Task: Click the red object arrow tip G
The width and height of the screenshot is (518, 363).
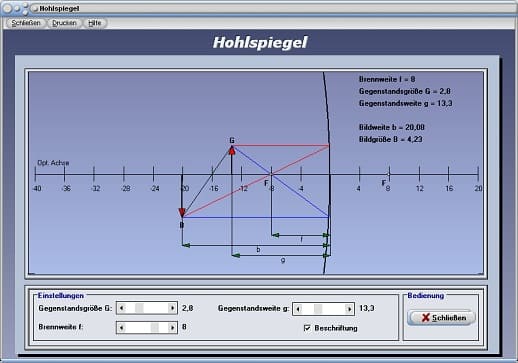Action: click(x=232, y=150)
